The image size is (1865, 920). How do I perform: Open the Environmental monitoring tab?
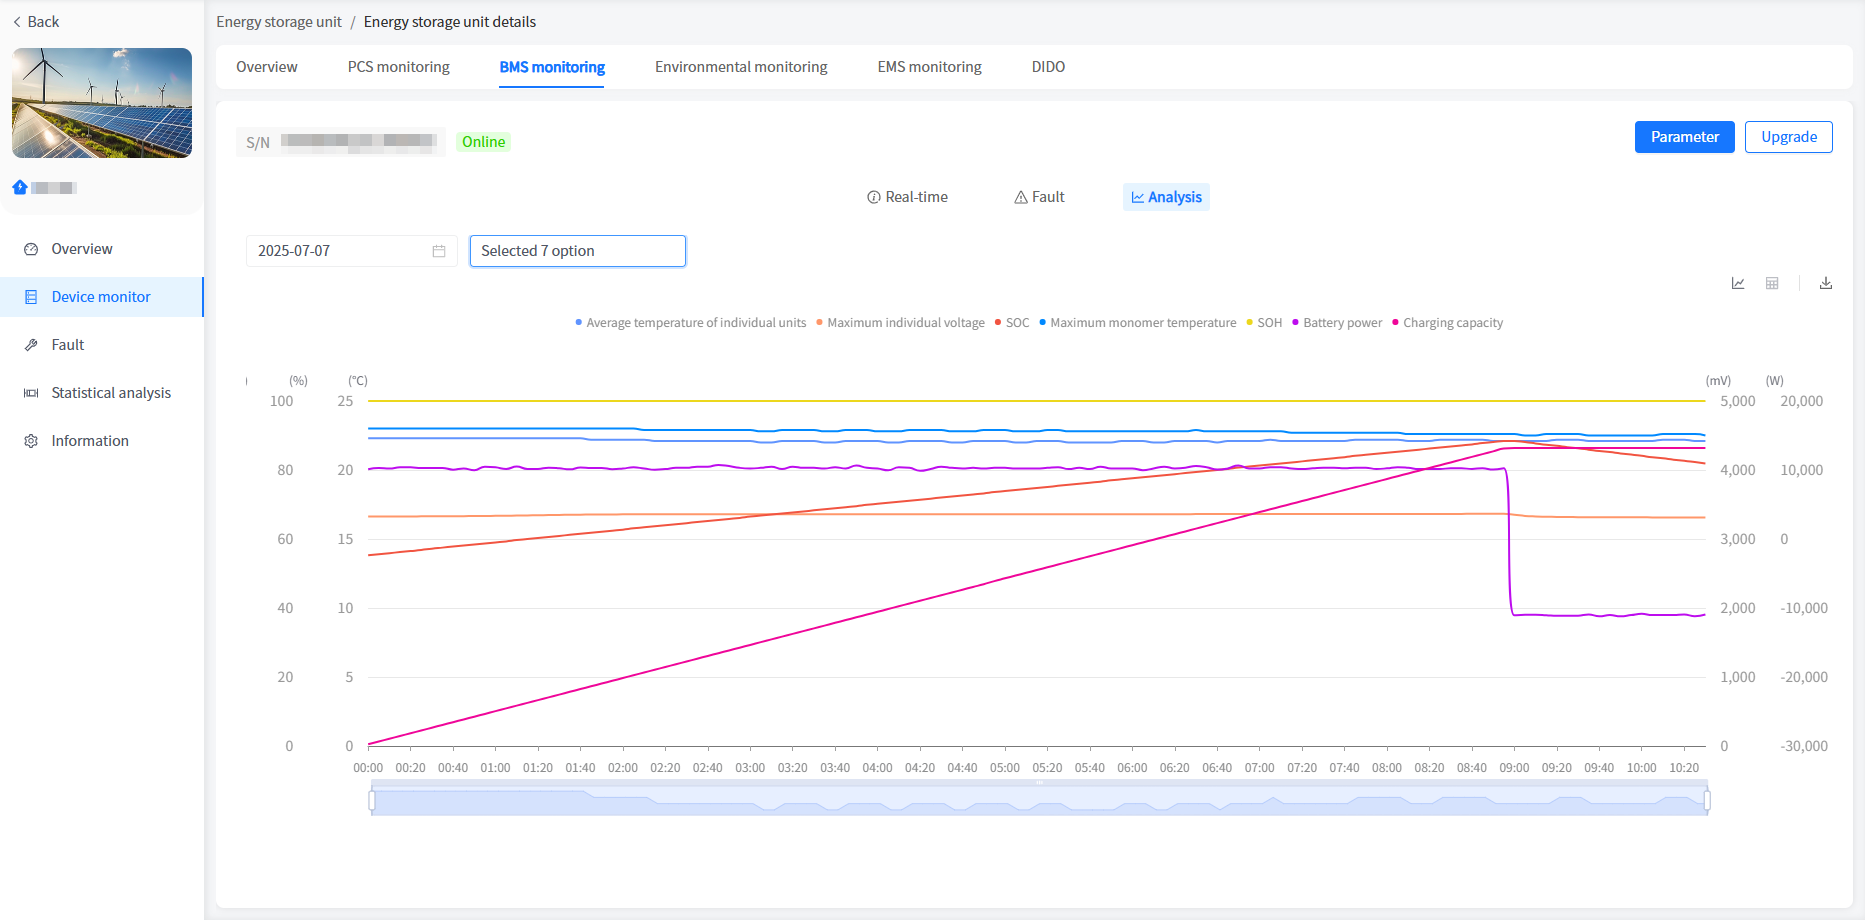pos(741,67)
